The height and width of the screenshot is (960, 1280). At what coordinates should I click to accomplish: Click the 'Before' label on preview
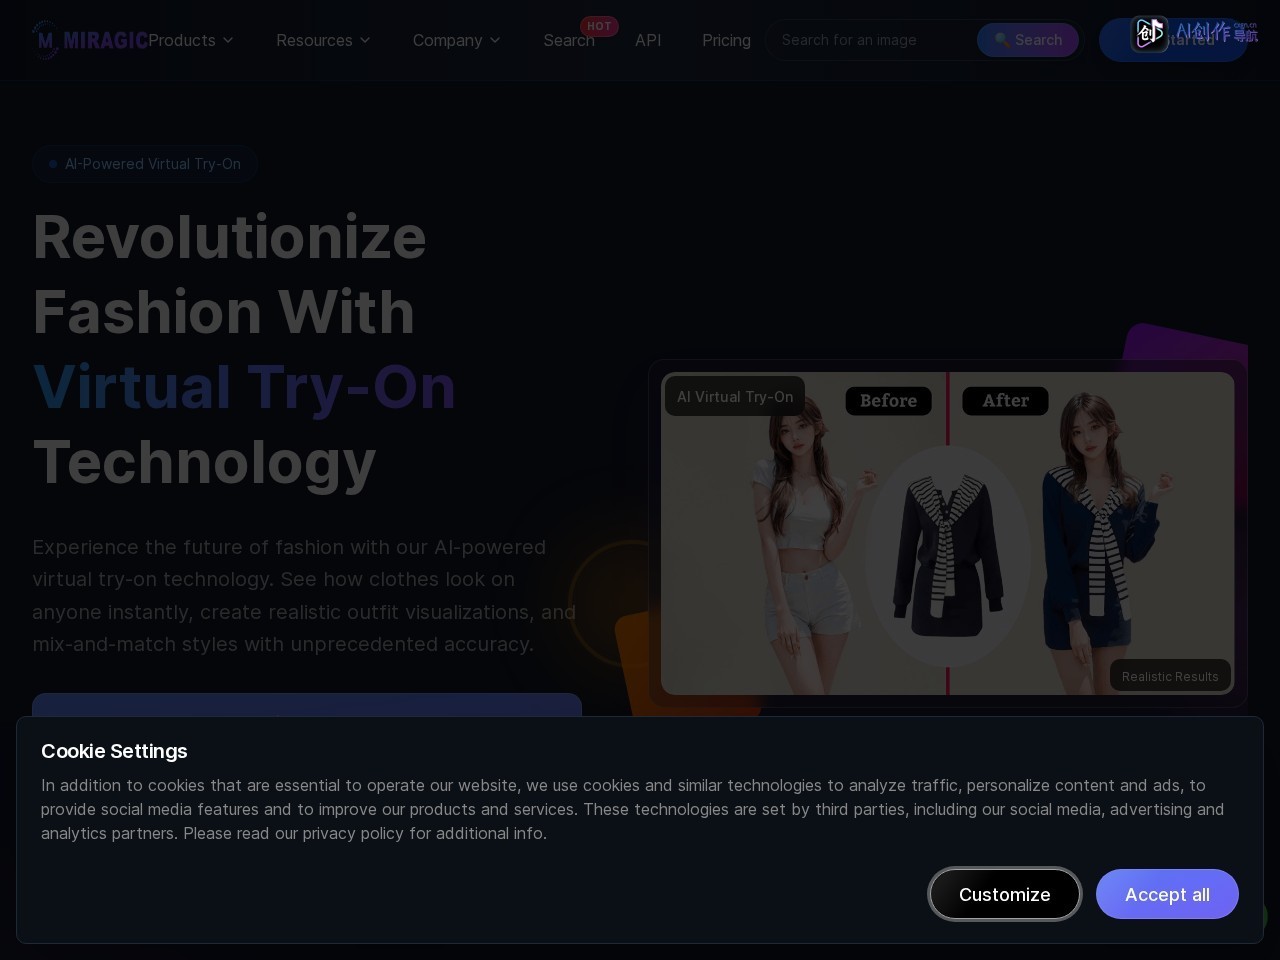coord(888,400)
